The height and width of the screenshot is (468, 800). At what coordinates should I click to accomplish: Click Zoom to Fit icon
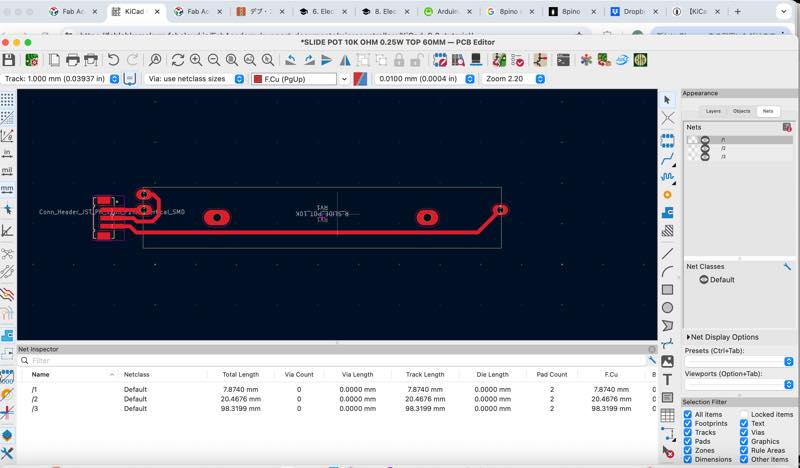tap(232, 60)
